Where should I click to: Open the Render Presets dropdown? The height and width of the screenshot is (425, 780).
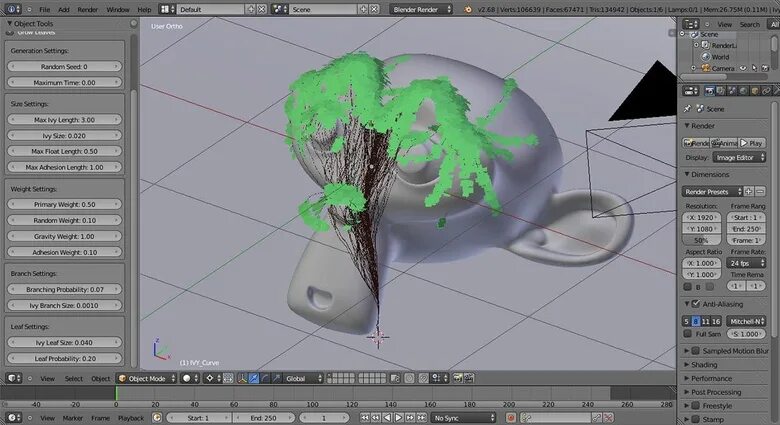(x=712, y=192)
